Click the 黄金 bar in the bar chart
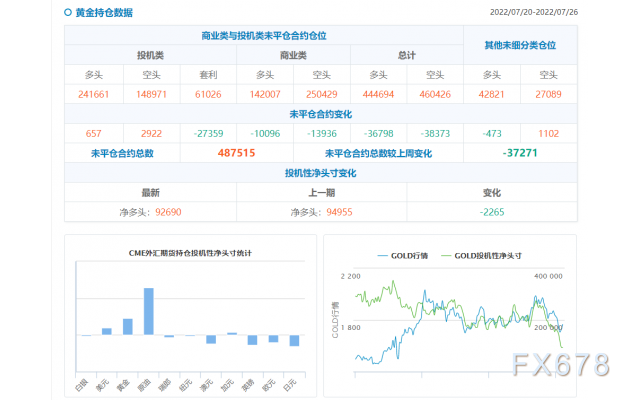This screenshot has height=400, width=640. point(128,327)
